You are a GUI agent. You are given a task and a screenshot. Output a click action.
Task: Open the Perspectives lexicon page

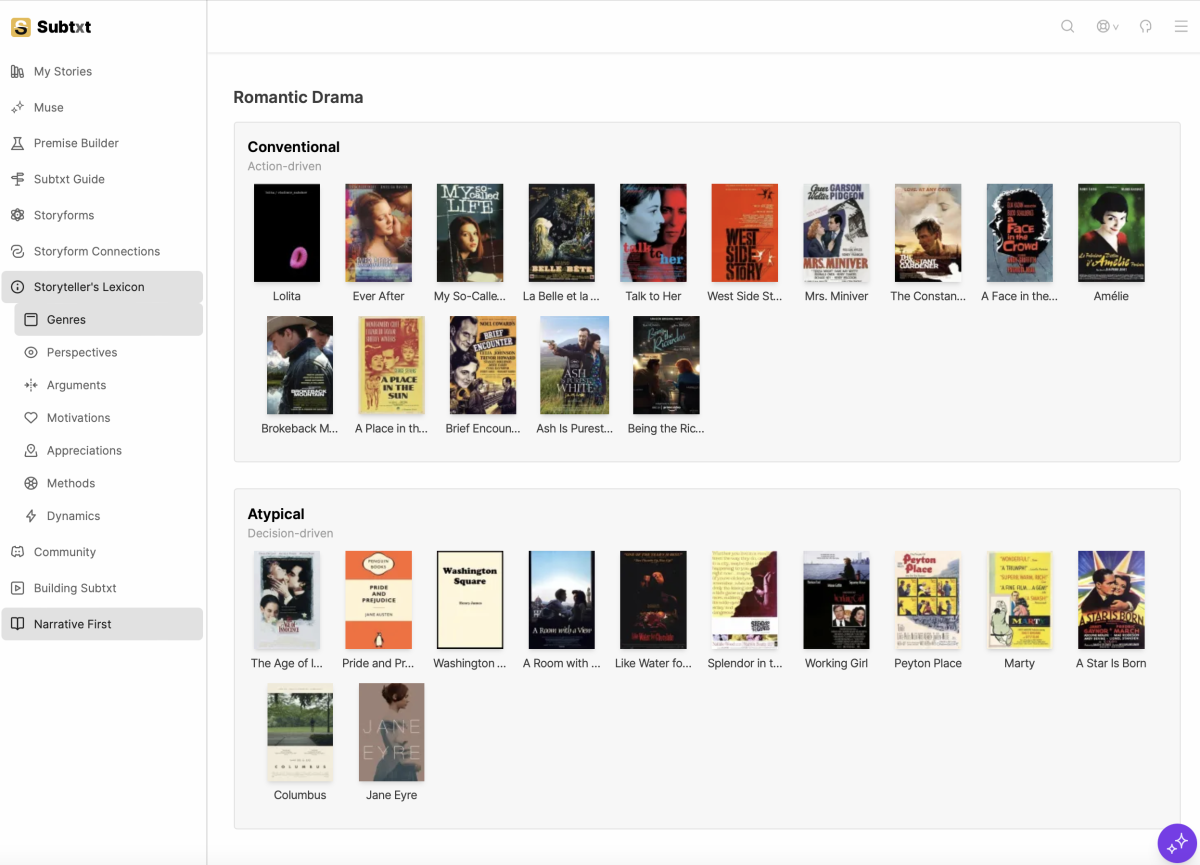[x=109, y=352]
